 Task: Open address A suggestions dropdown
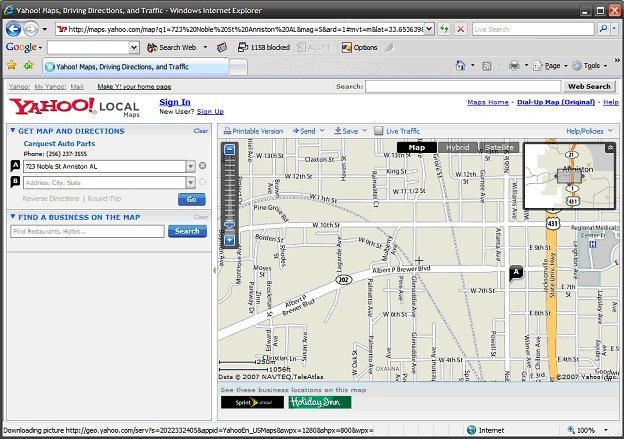191,166
